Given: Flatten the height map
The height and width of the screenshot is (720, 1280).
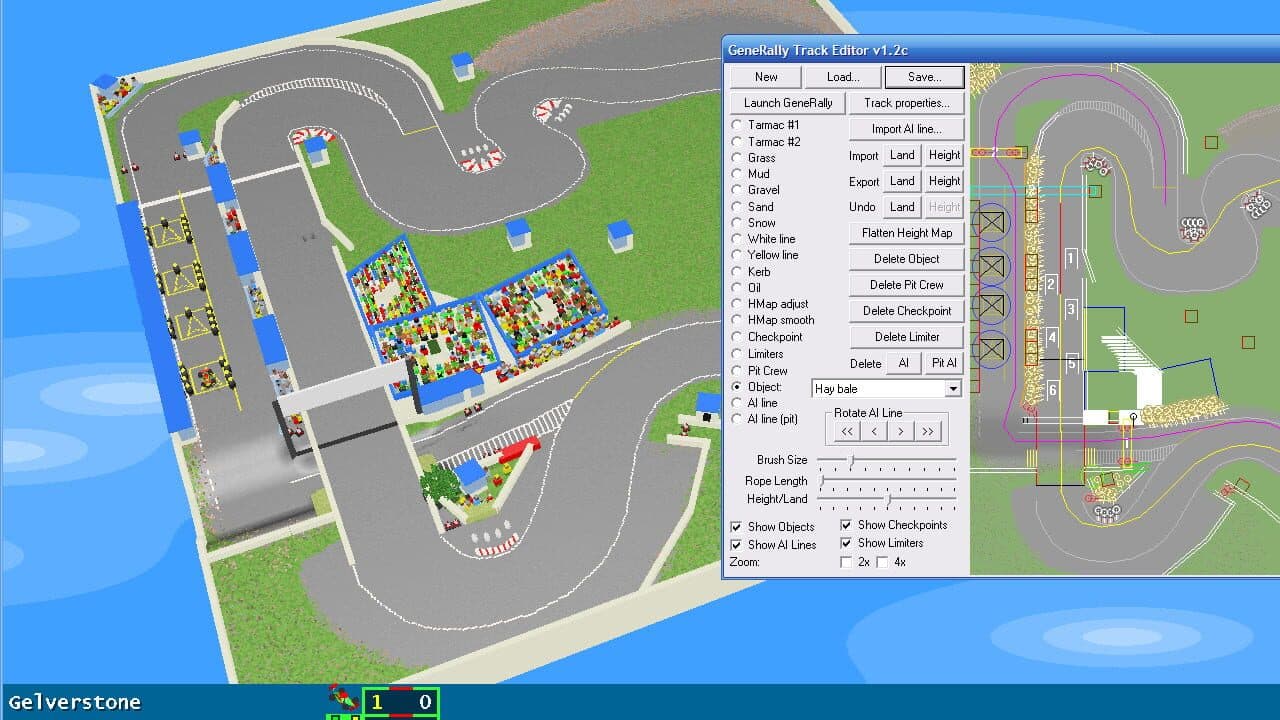Looking at the screenshot, I should coord(906,232).
